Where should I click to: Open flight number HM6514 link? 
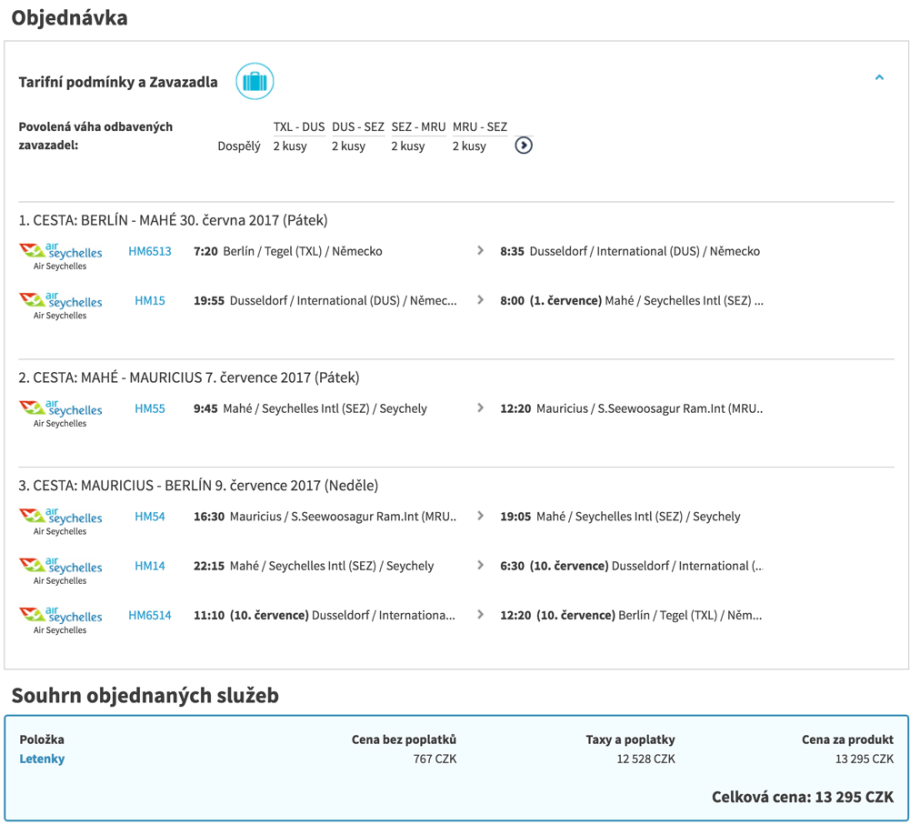(150, 615)
